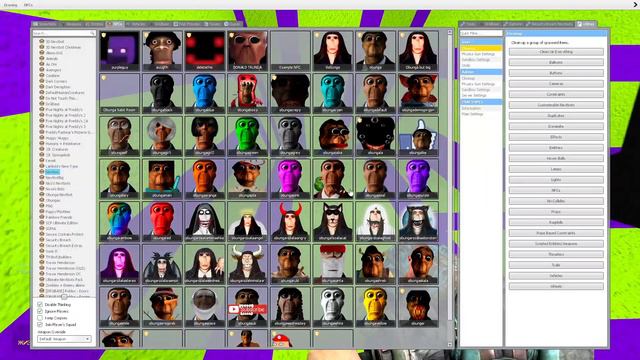Switch to the Spawnlists tab

tap(46, 24)
